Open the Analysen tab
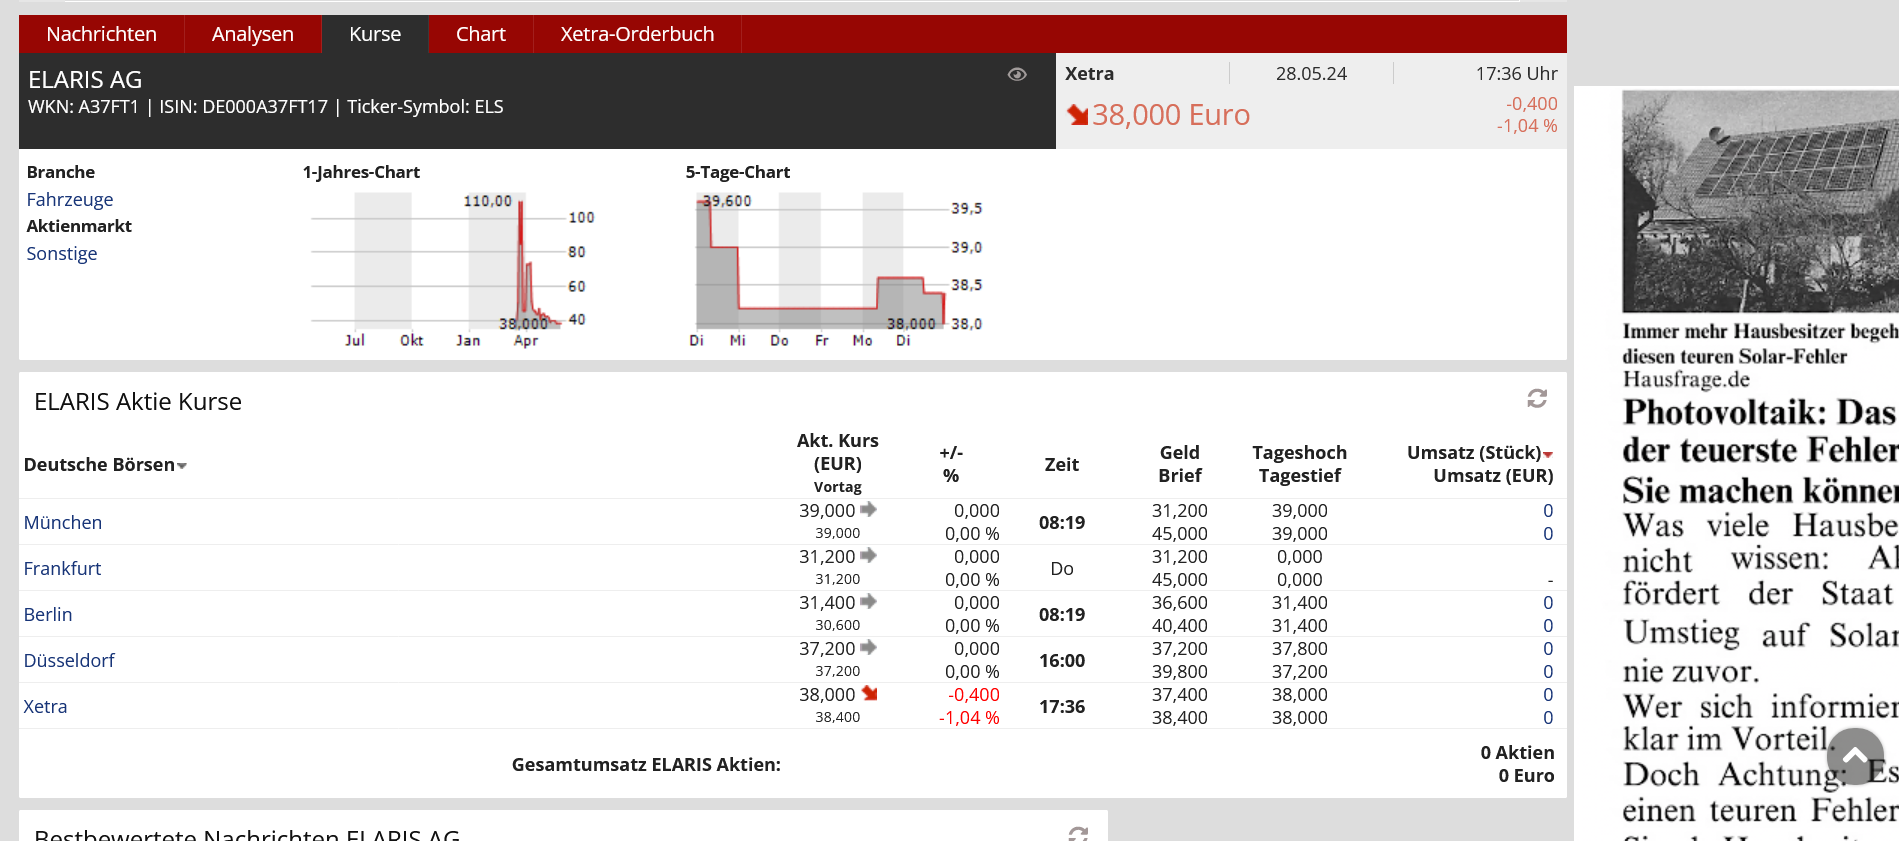The height and width of the screenshot is (841, 1899). point(252,34)
